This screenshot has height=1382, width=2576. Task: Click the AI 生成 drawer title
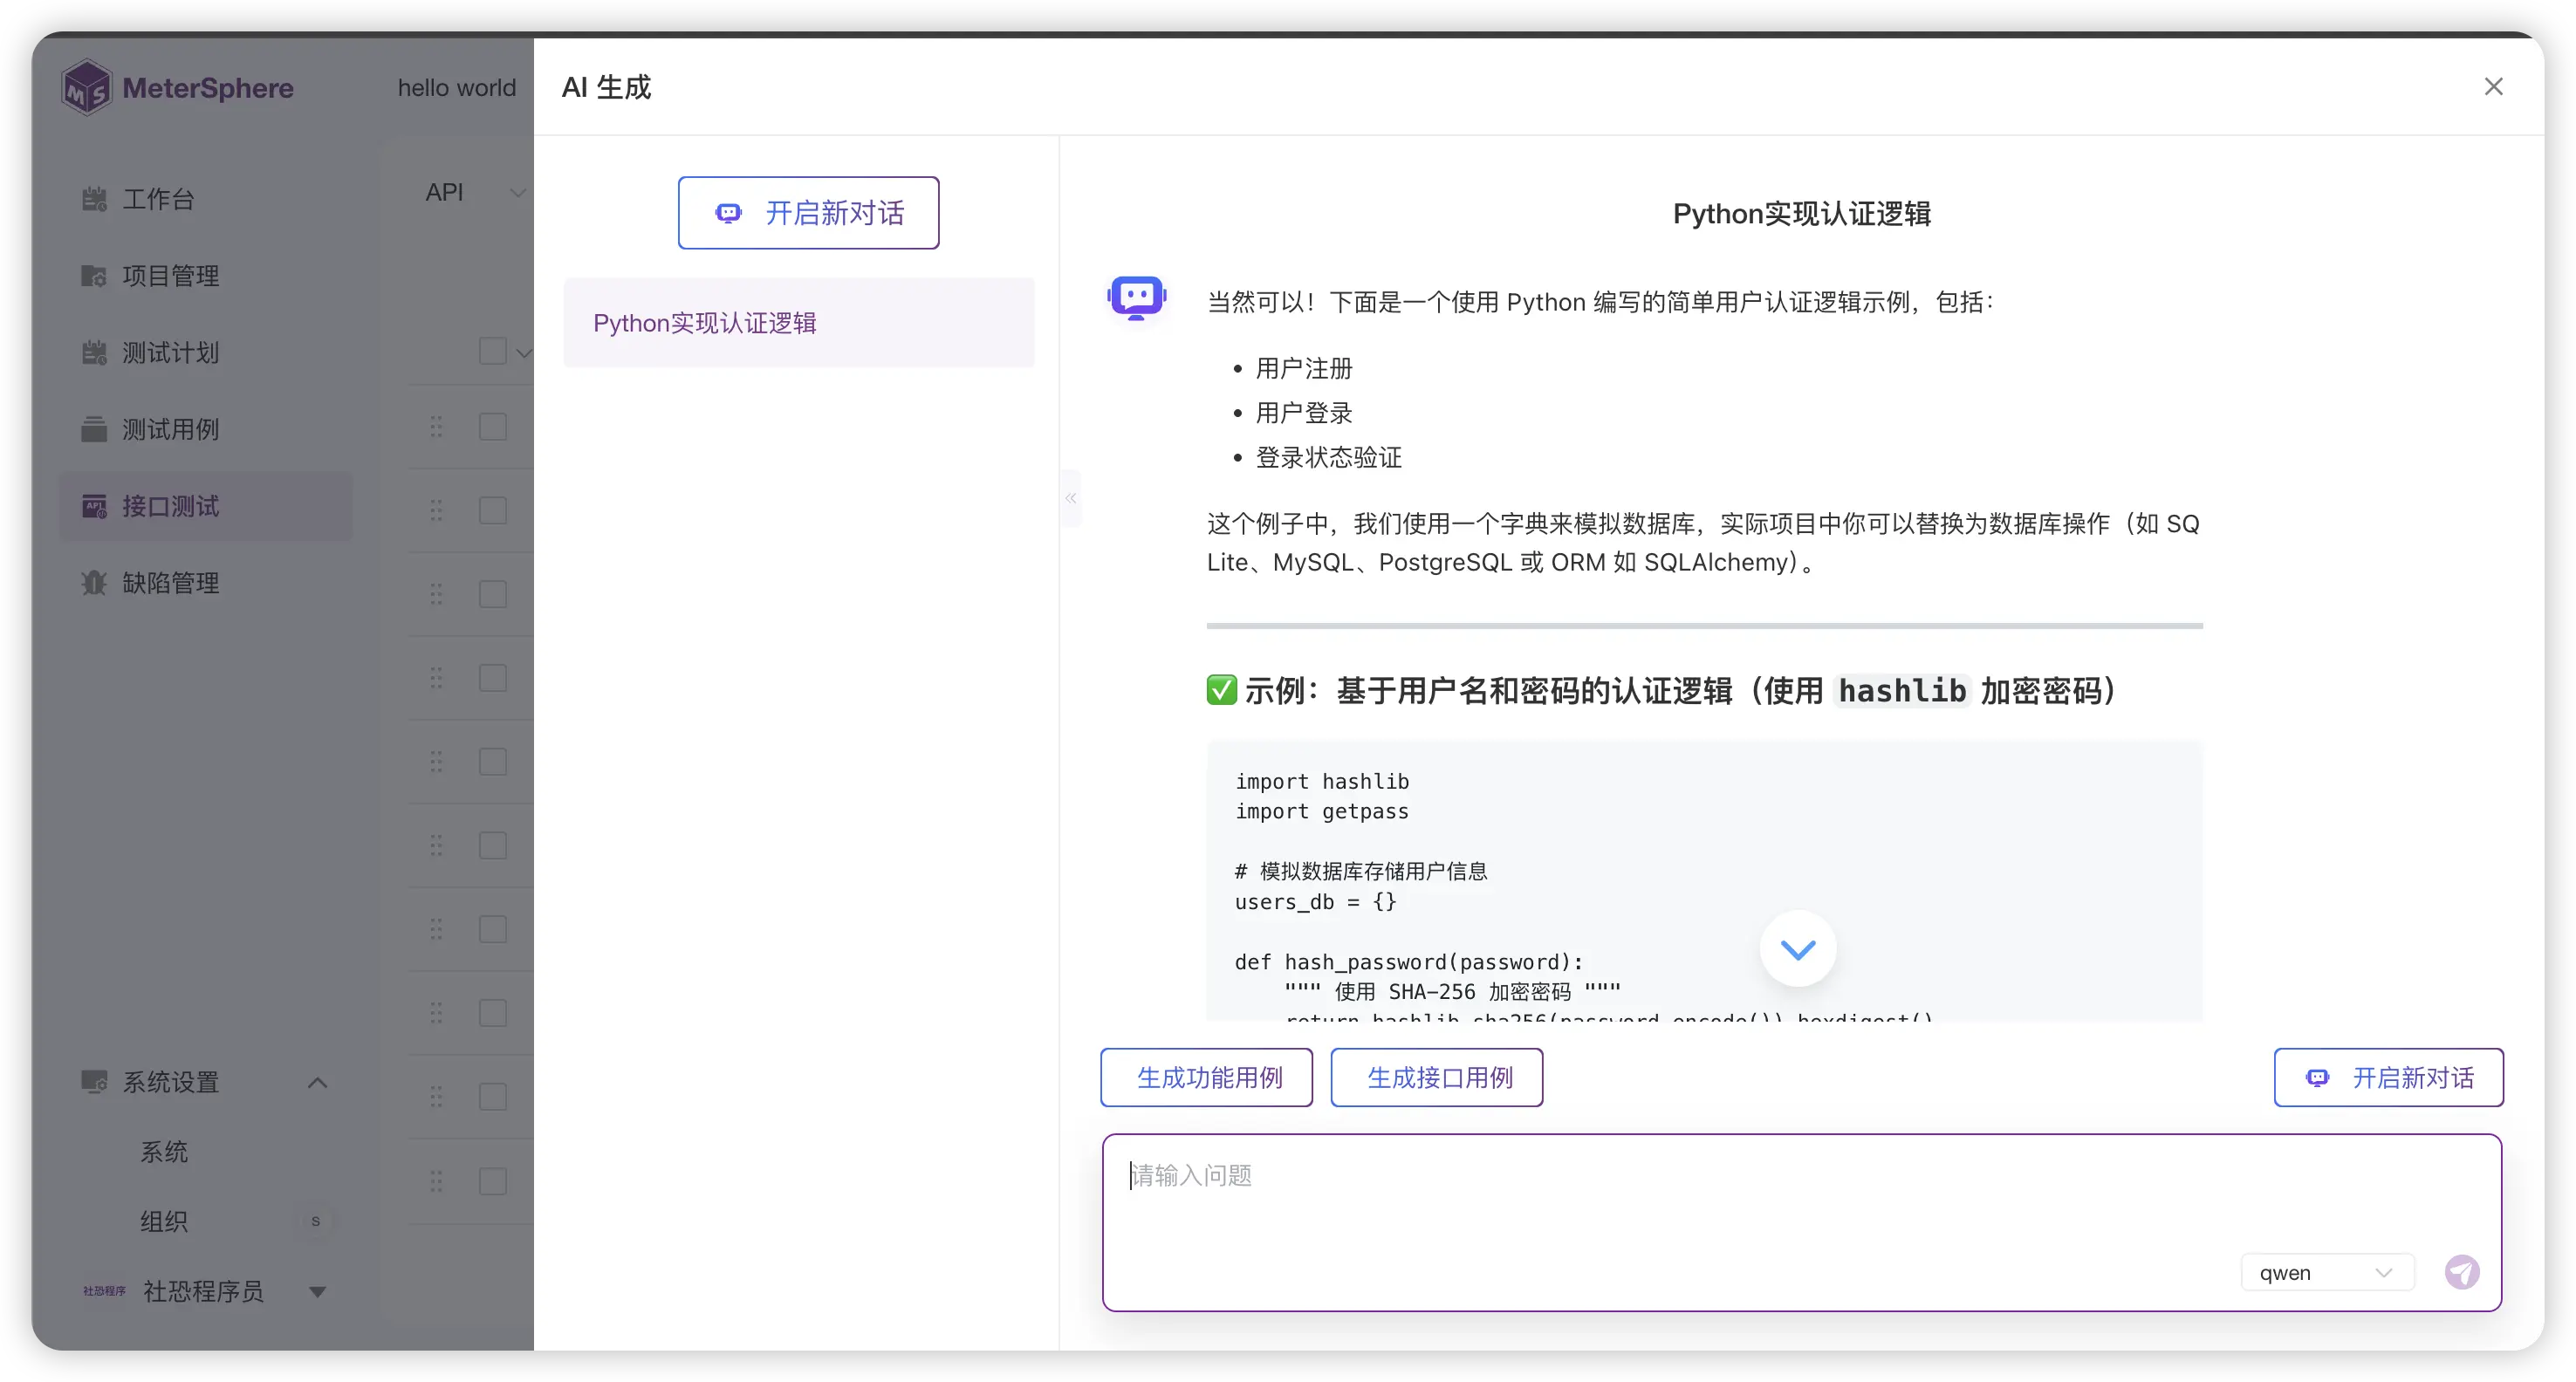[606, 87]
